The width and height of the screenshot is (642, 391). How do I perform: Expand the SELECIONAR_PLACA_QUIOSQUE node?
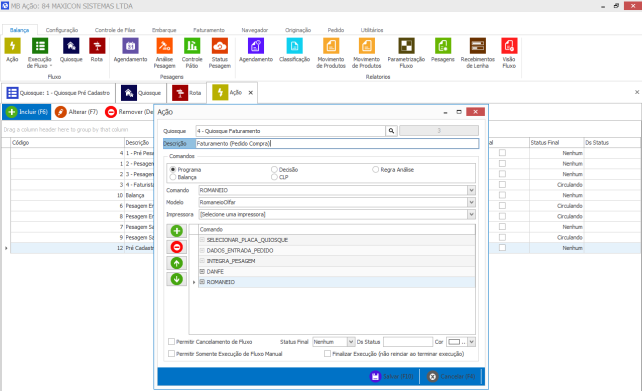[x=202, y=240]
